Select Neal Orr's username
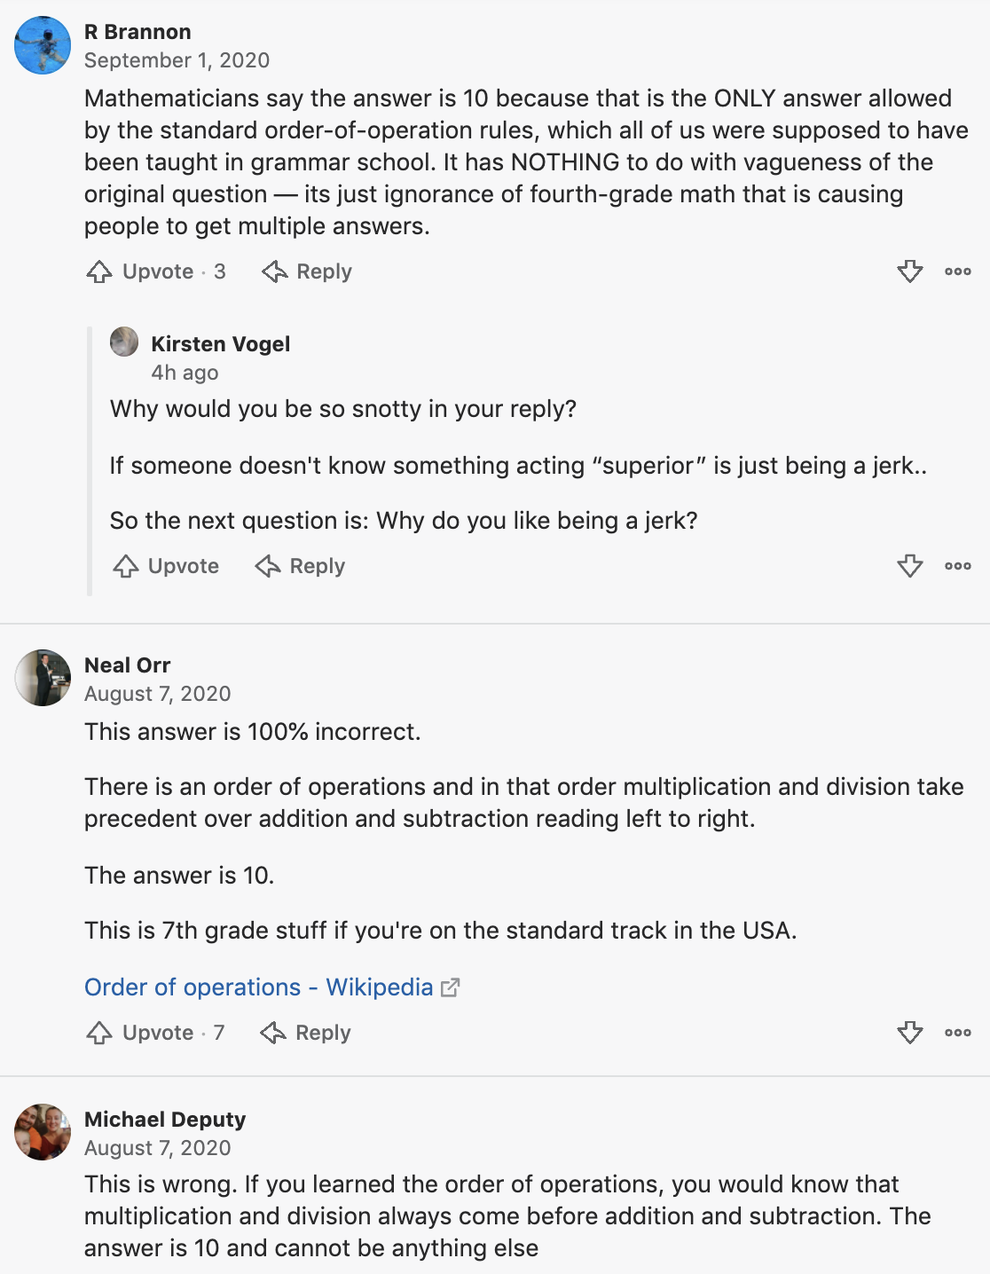The height and width of the screenshot is (1274, 990). coord(127,664)
